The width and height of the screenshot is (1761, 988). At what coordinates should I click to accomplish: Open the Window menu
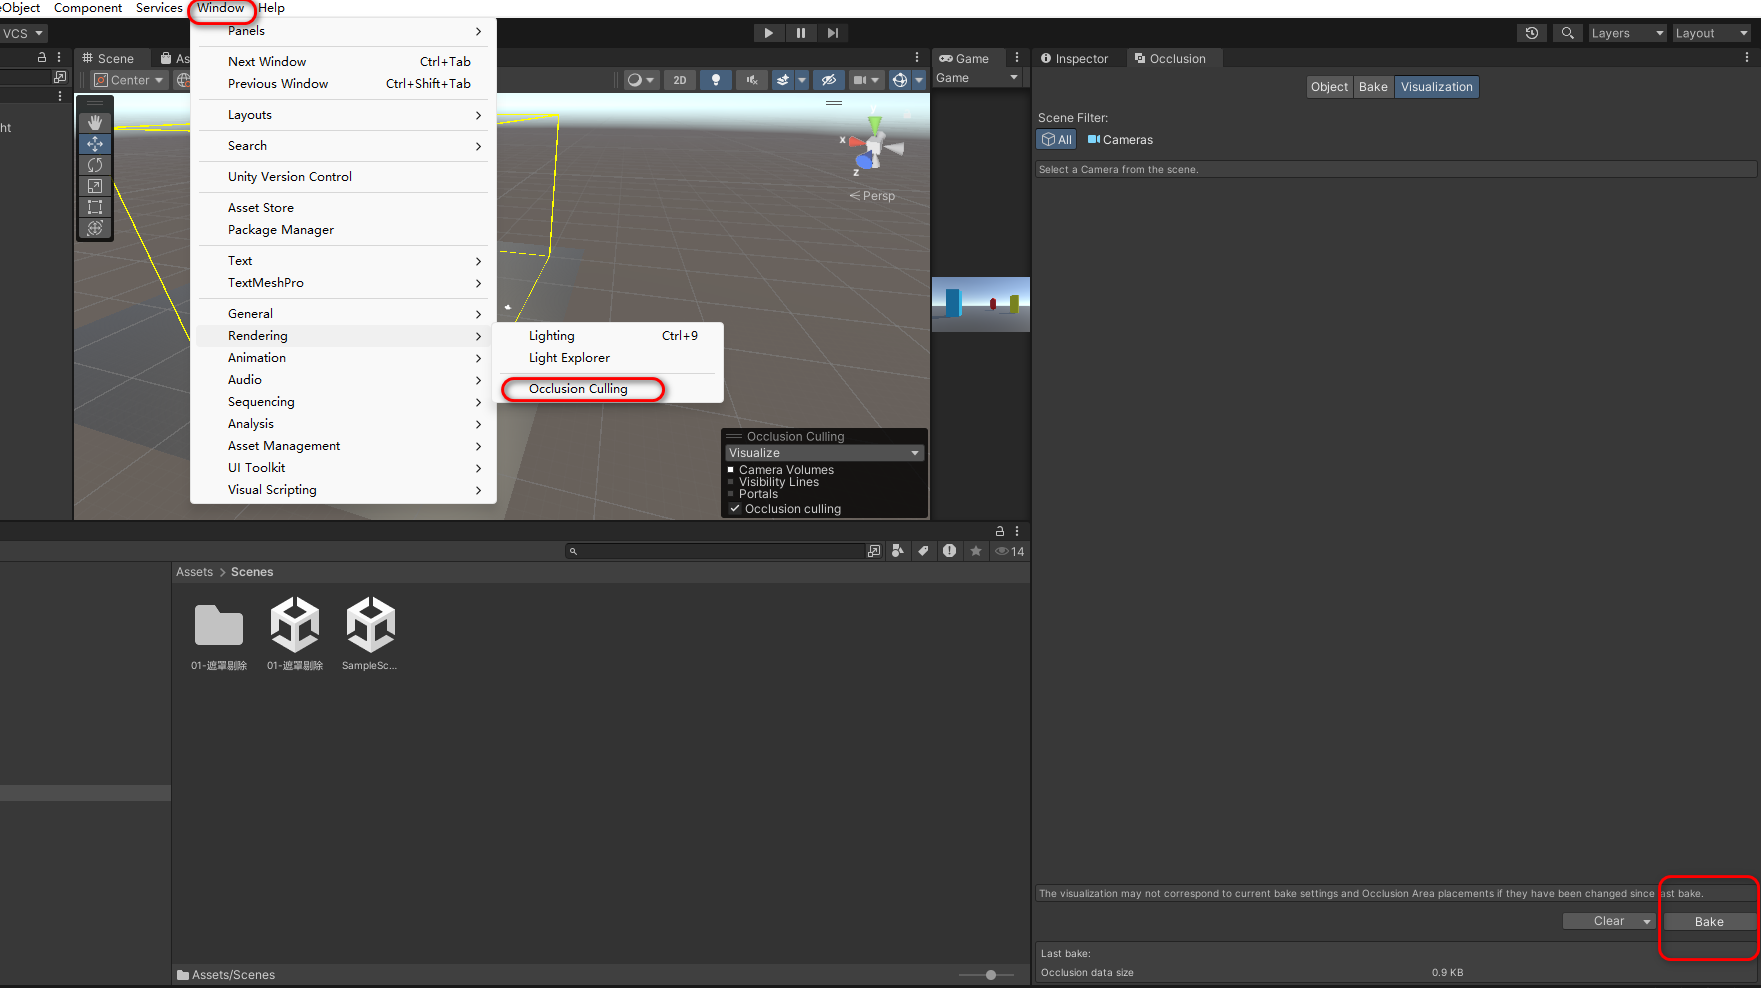point(220,8)
